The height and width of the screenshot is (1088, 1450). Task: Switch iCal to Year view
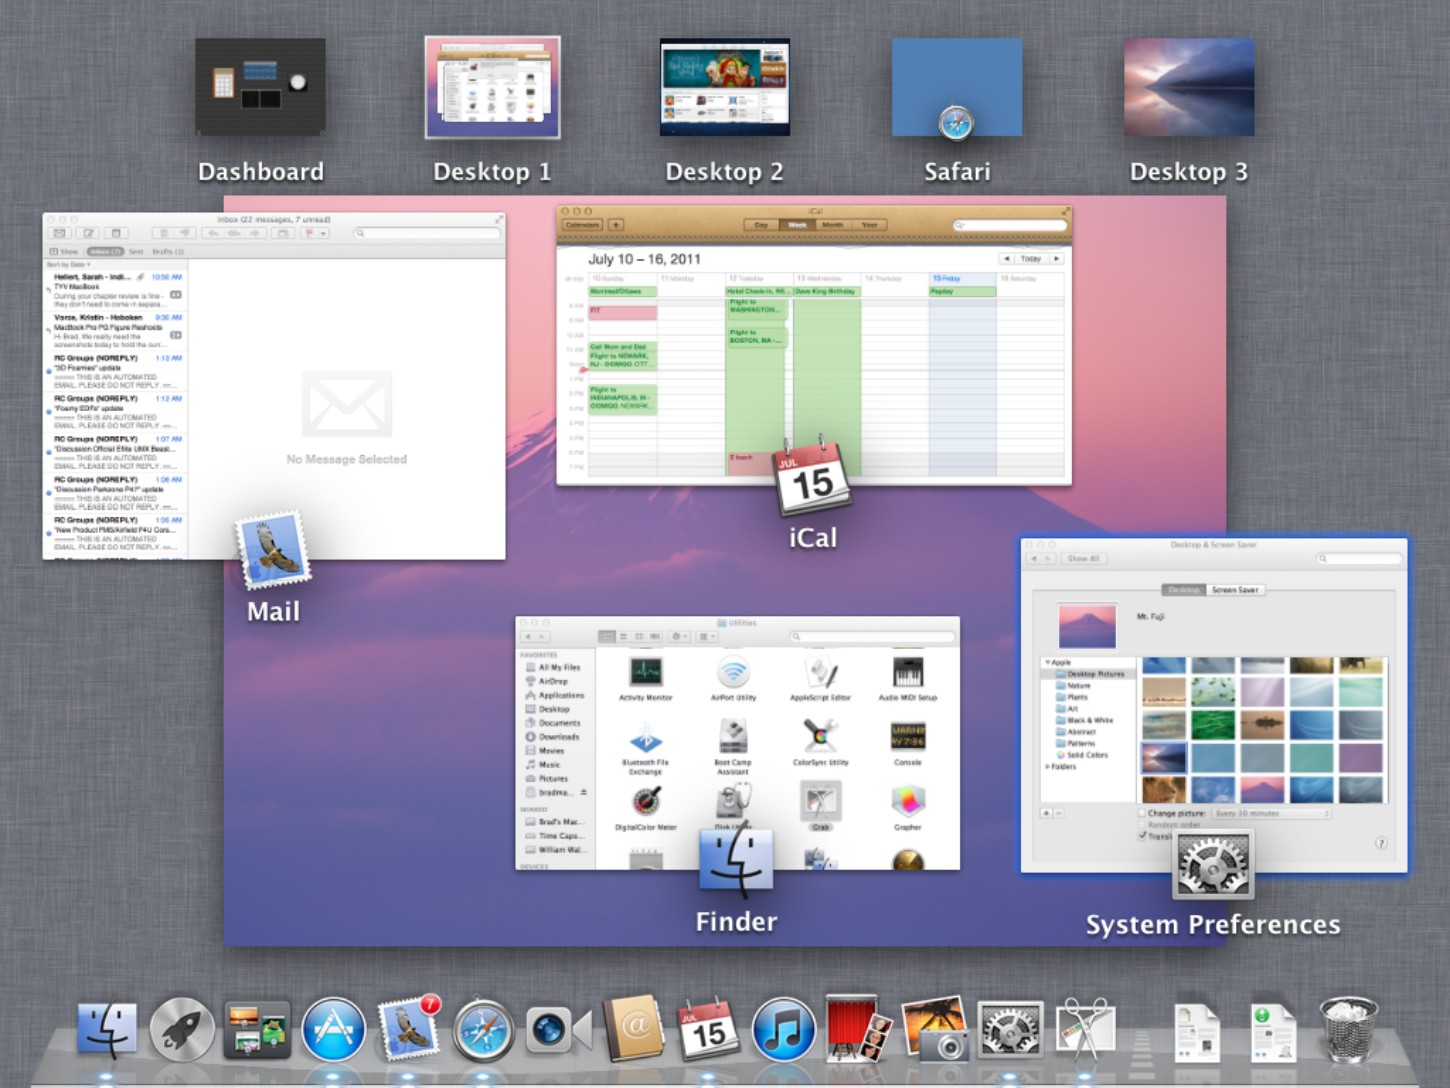point(869,225)
